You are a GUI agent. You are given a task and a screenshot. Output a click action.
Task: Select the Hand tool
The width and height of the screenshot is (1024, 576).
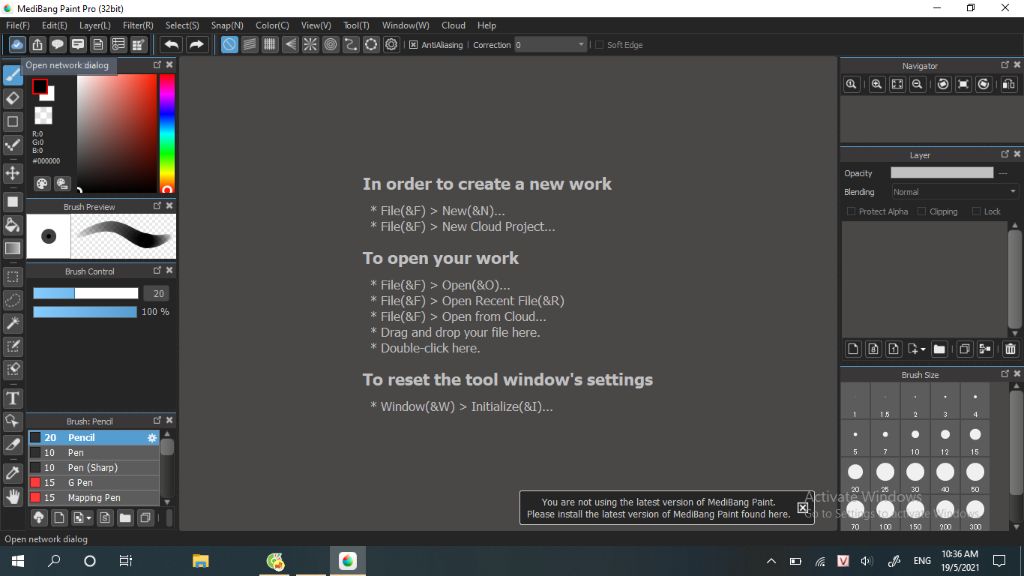click(12, 497)
